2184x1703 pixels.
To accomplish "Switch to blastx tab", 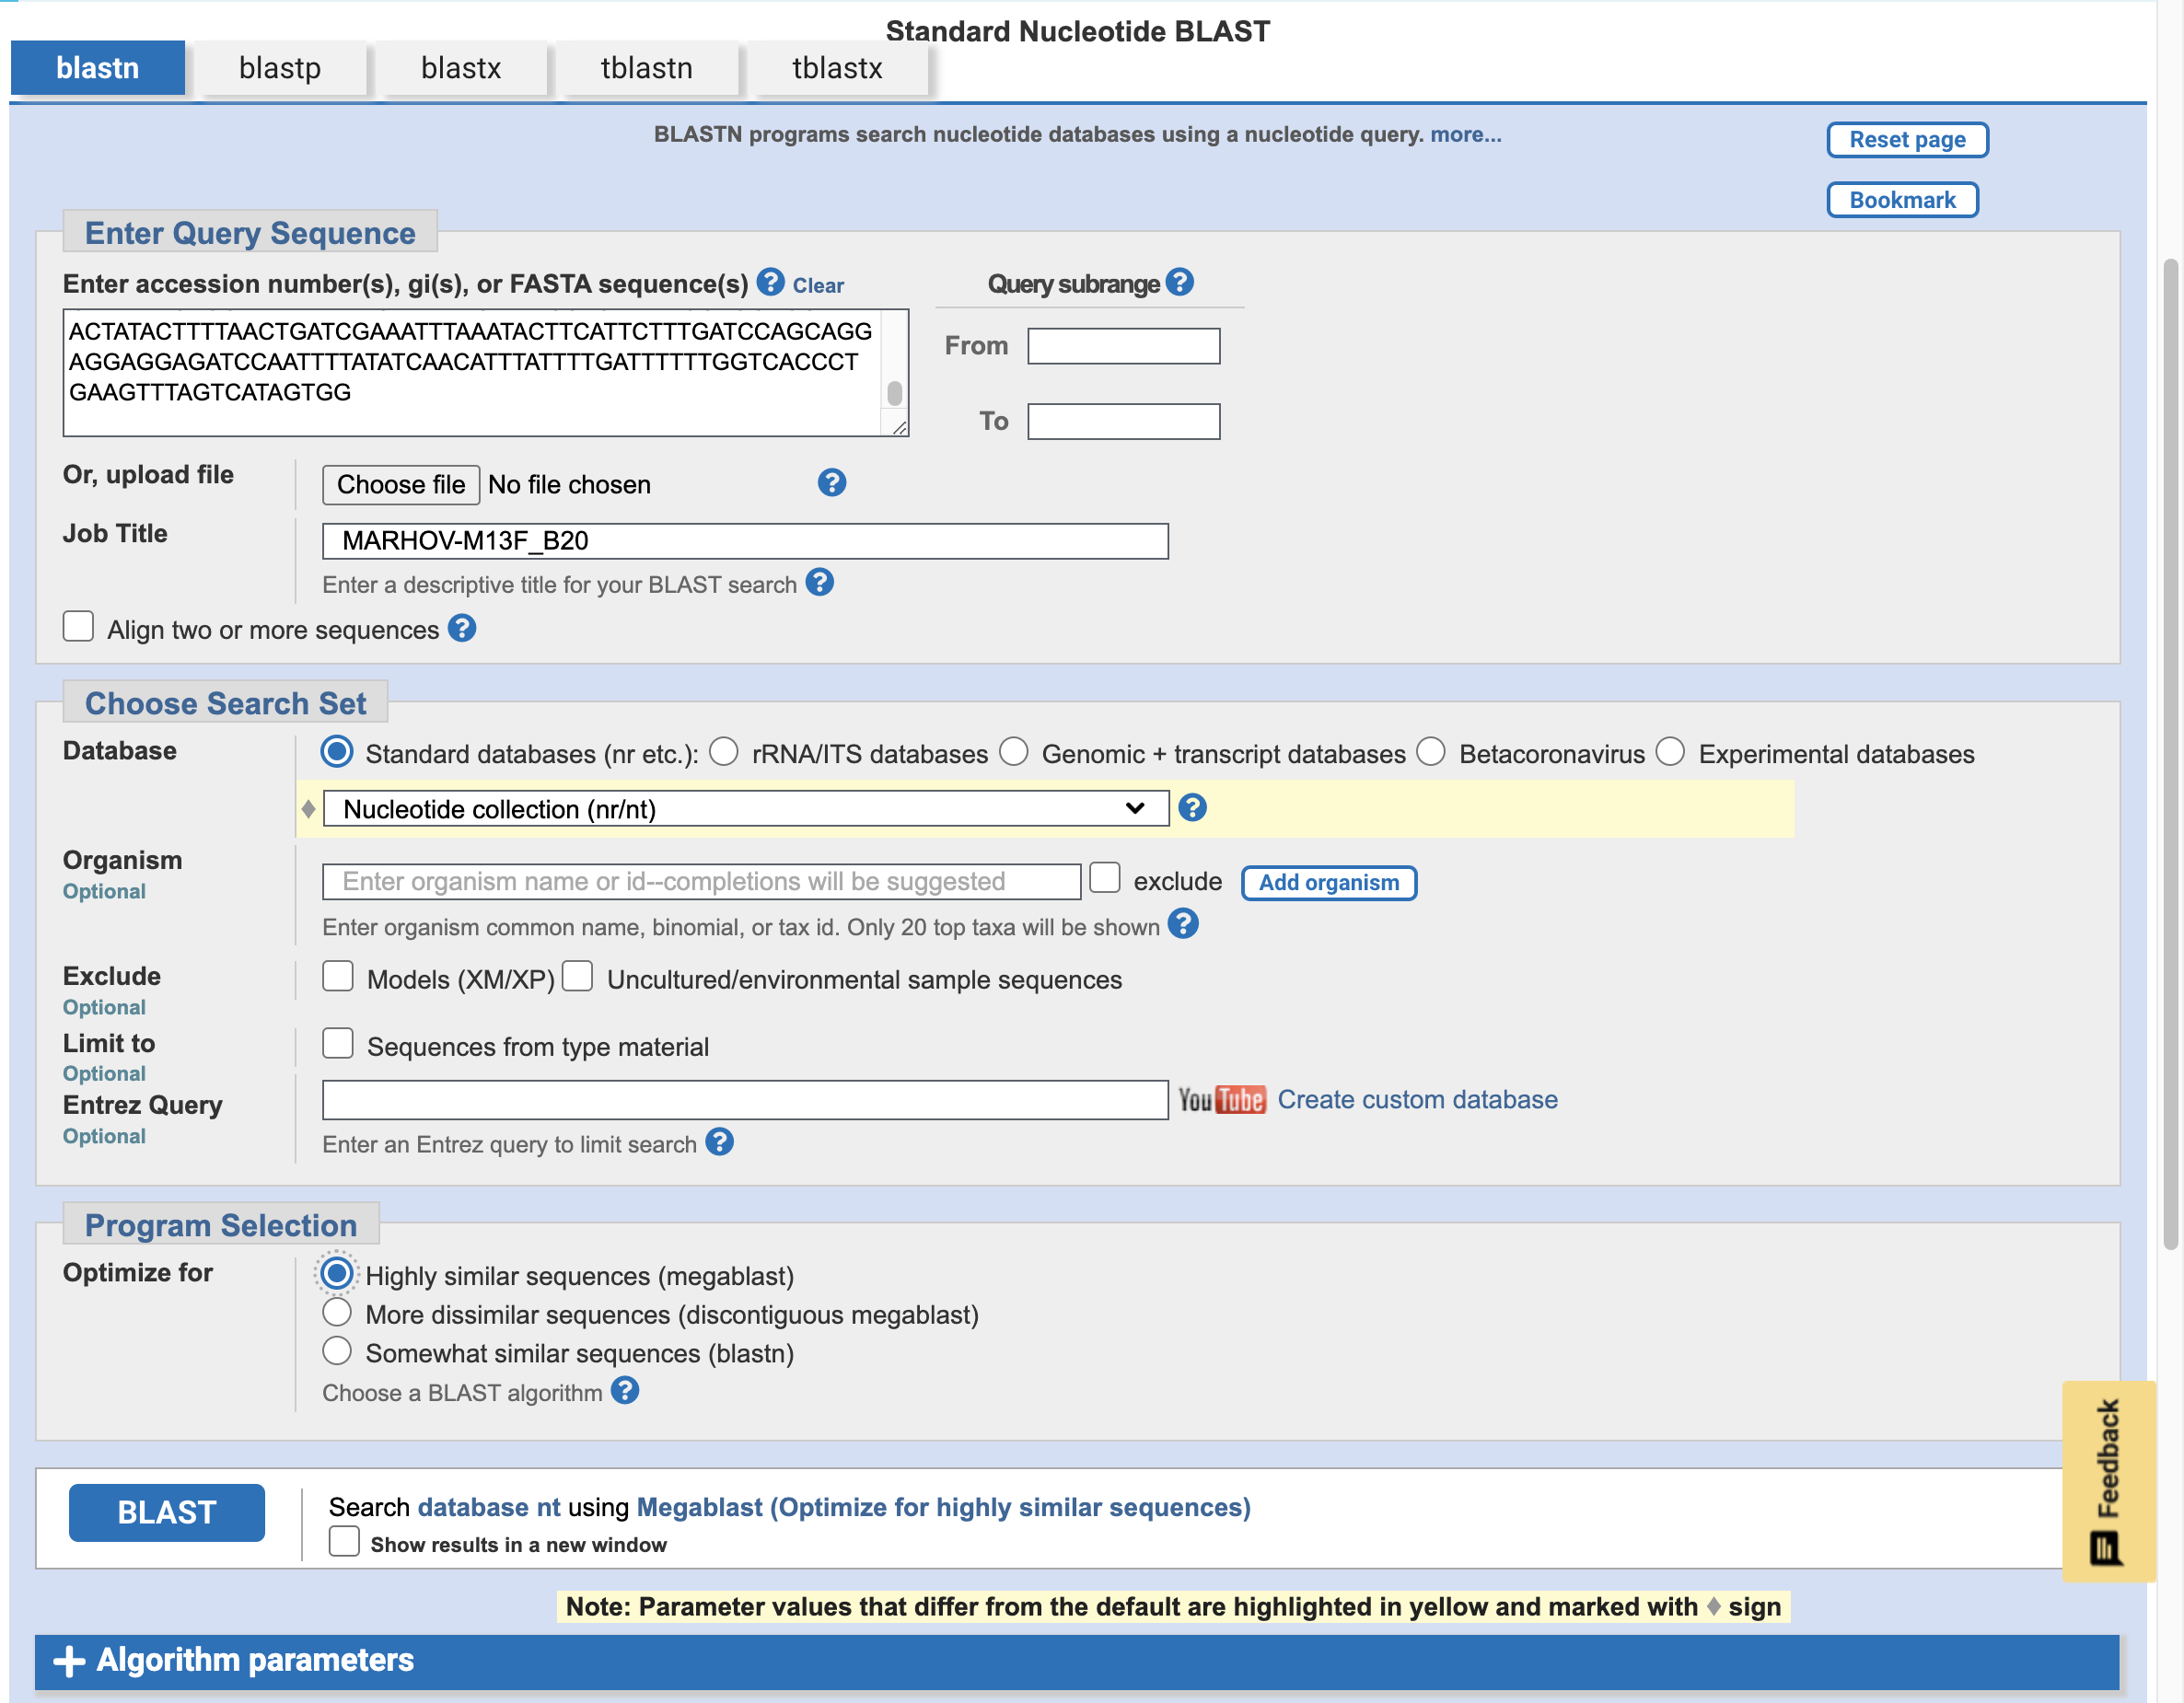I will pos(461,68).
